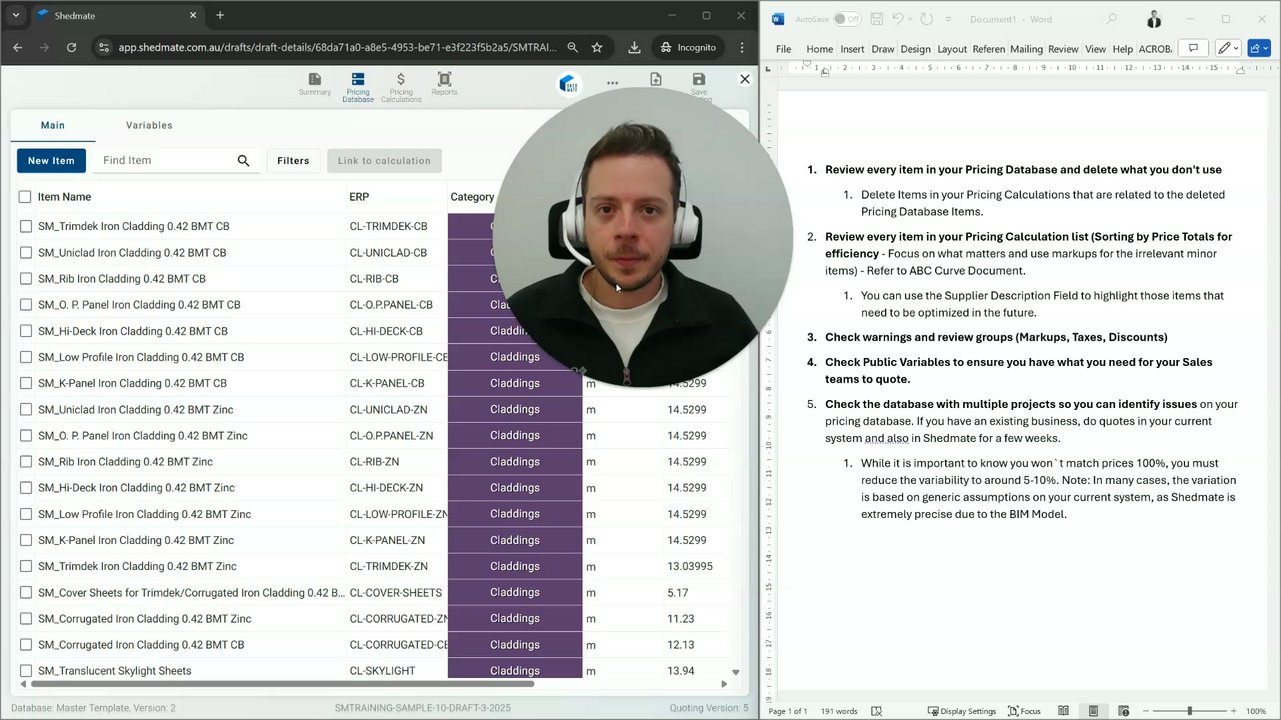Open the Share dropdown button in Word
Screen dimensions: 1281x720
(1258, 48)
